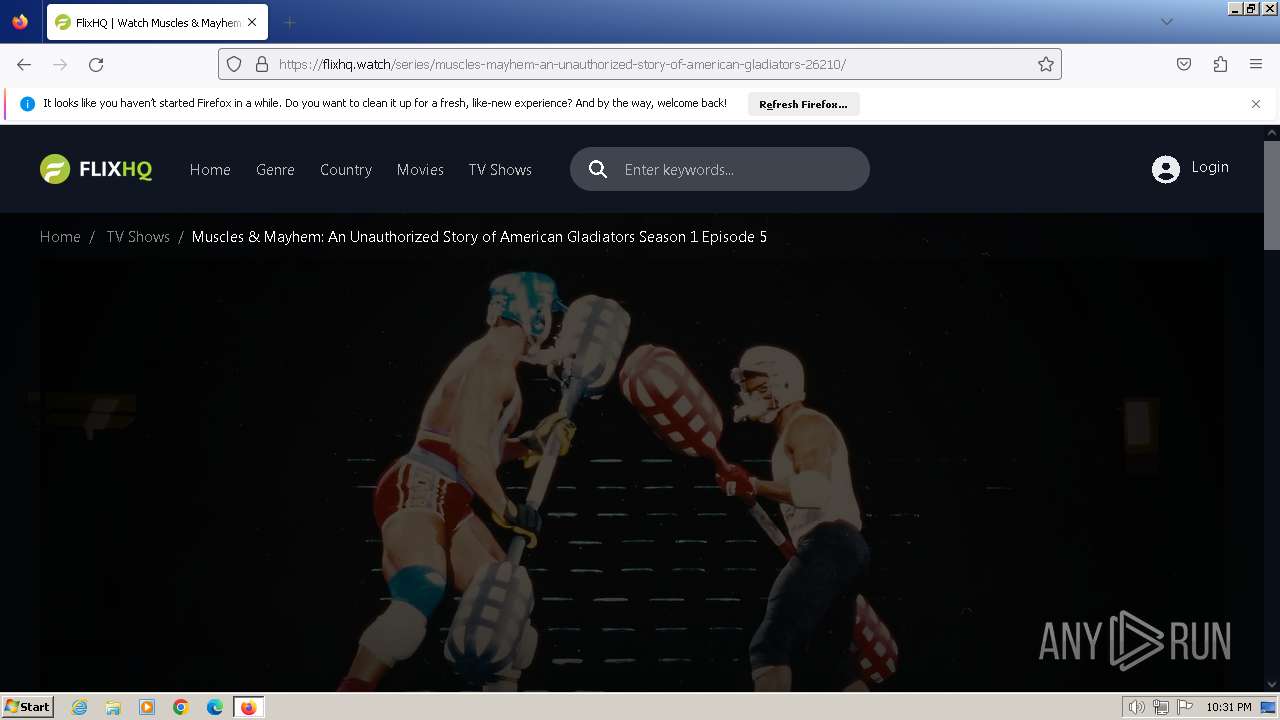Click the gladiators video still
The image size is (1280, 720).
click(x=632, y=475)
